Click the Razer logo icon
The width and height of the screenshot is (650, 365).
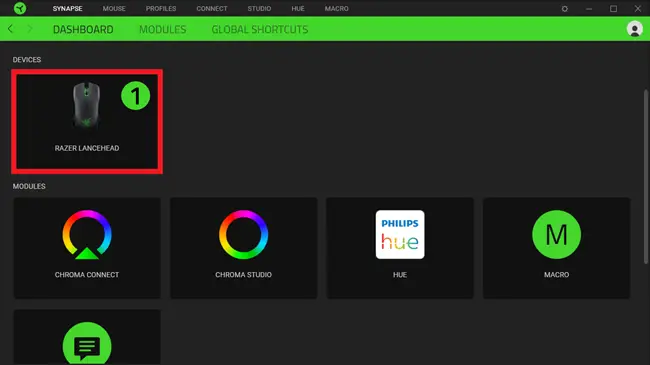pyautogui.click(x=20, y=8)
